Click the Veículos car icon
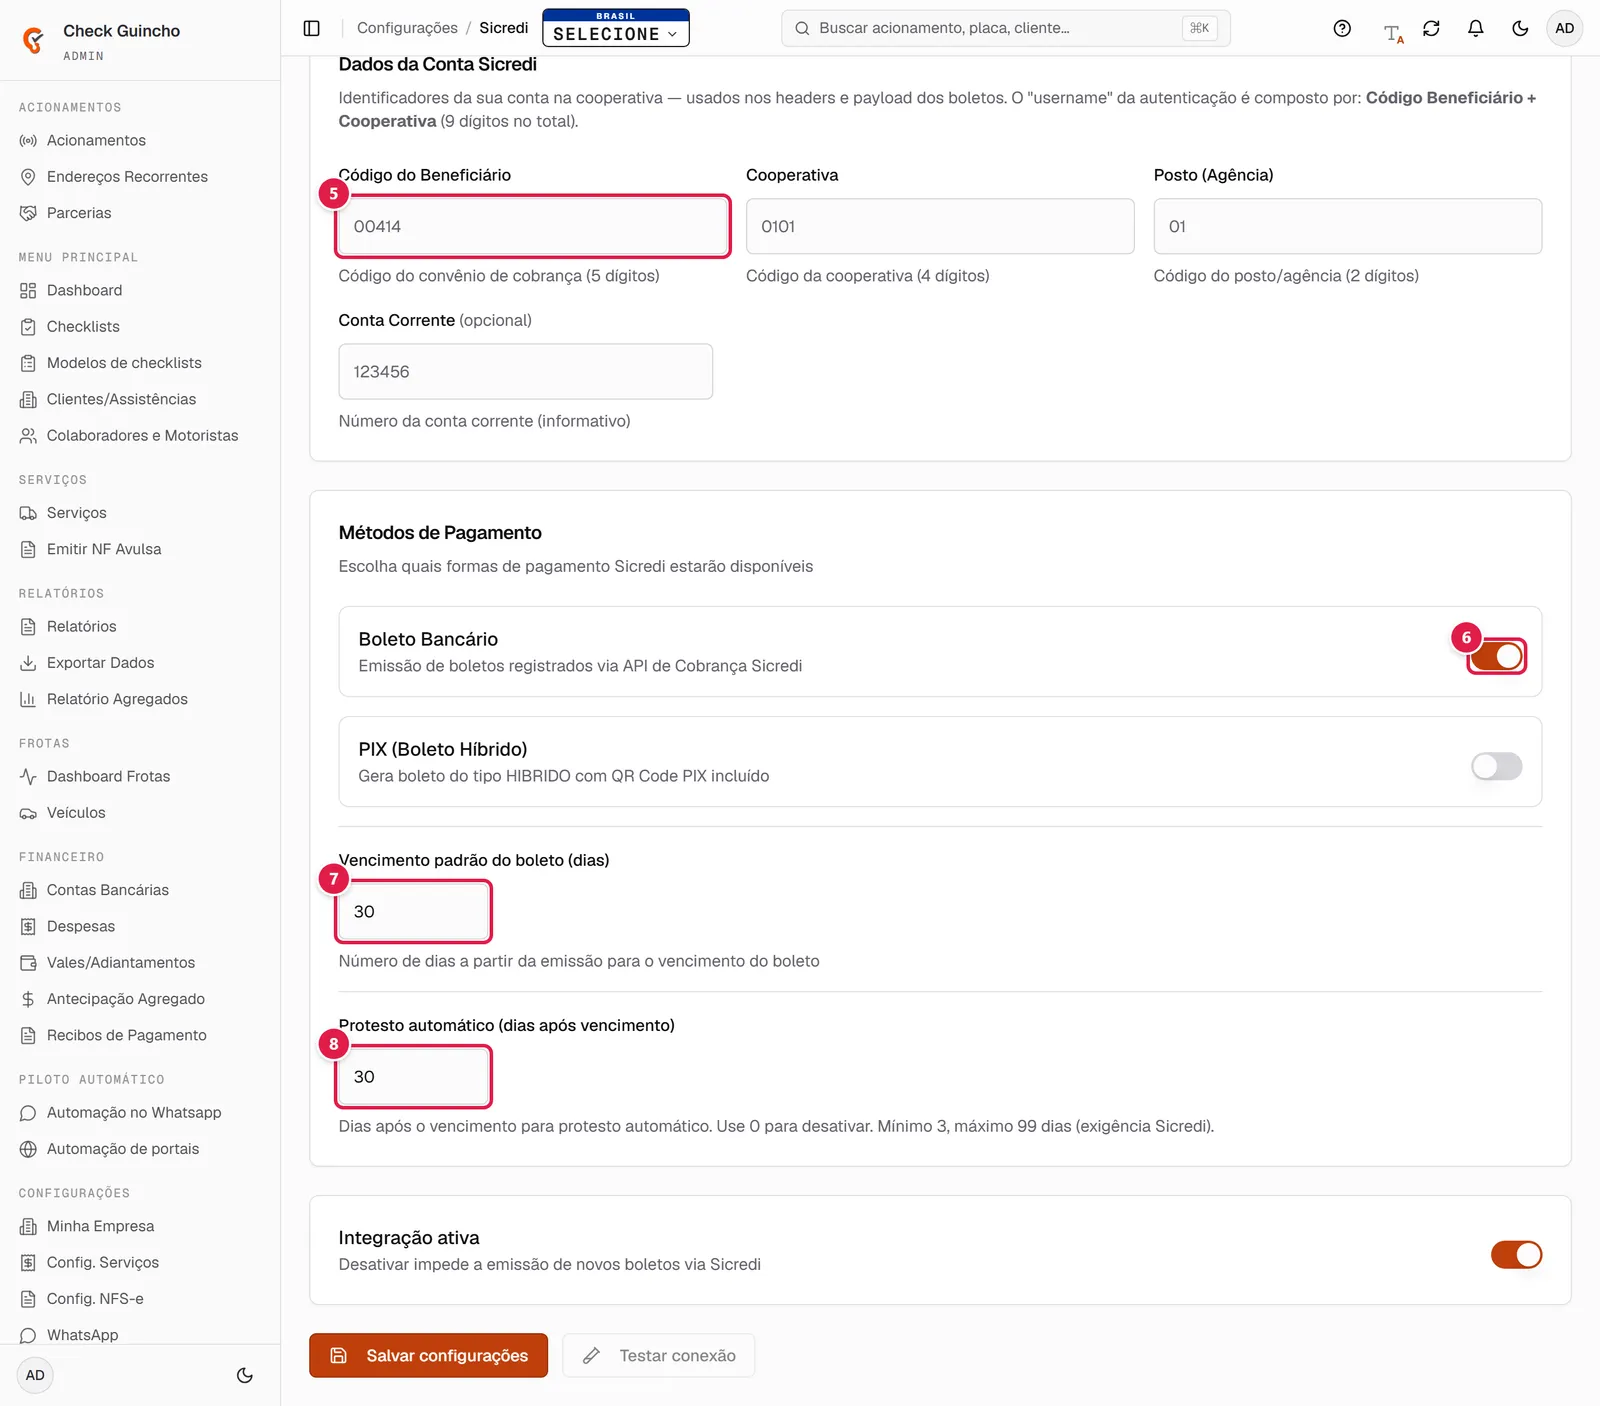The height and width of the screenshot is (1406, 1600). click(x=28, y=813)
